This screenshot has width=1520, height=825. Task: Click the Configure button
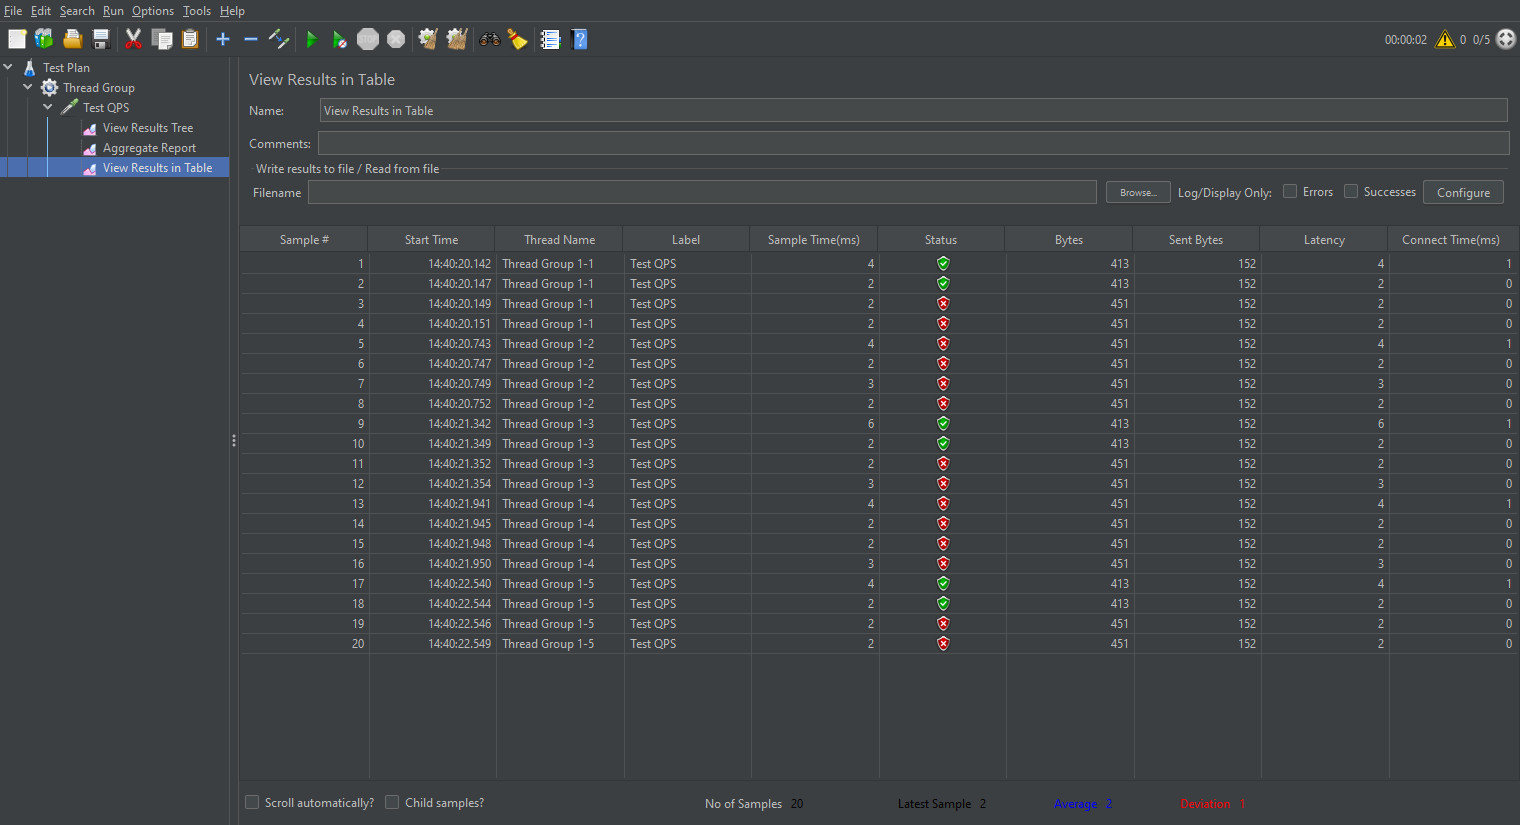click(x=1463, y=192)
